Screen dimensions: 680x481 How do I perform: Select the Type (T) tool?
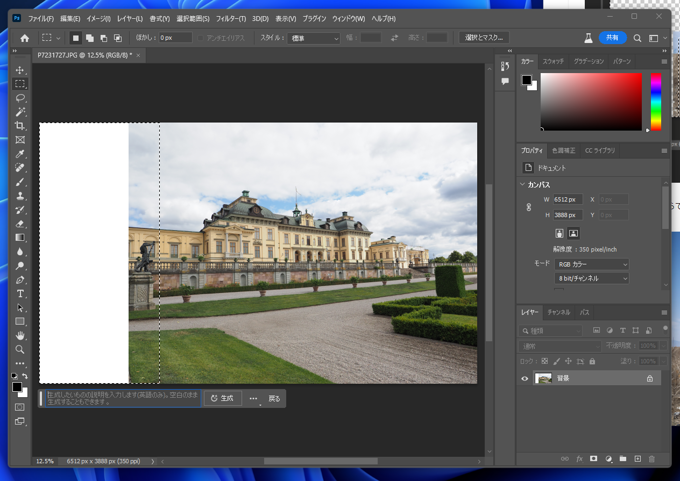coord(20,294)
